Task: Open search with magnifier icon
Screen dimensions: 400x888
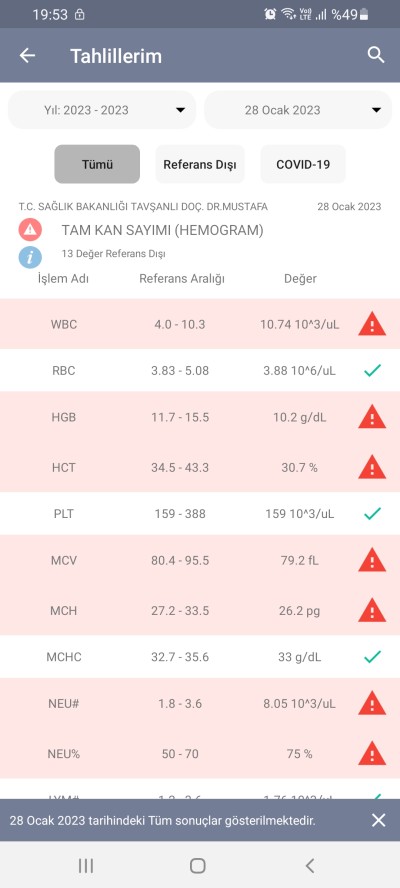Action: pyautogui.click(x=376, y=55)
